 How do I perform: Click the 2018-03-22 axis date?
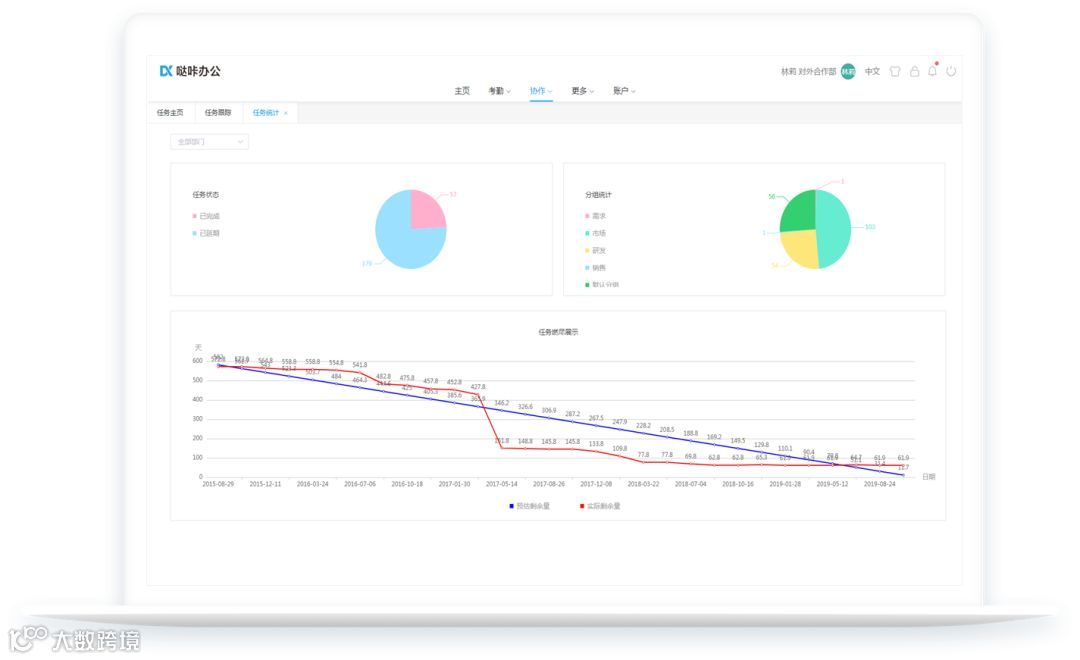point(643,484)
